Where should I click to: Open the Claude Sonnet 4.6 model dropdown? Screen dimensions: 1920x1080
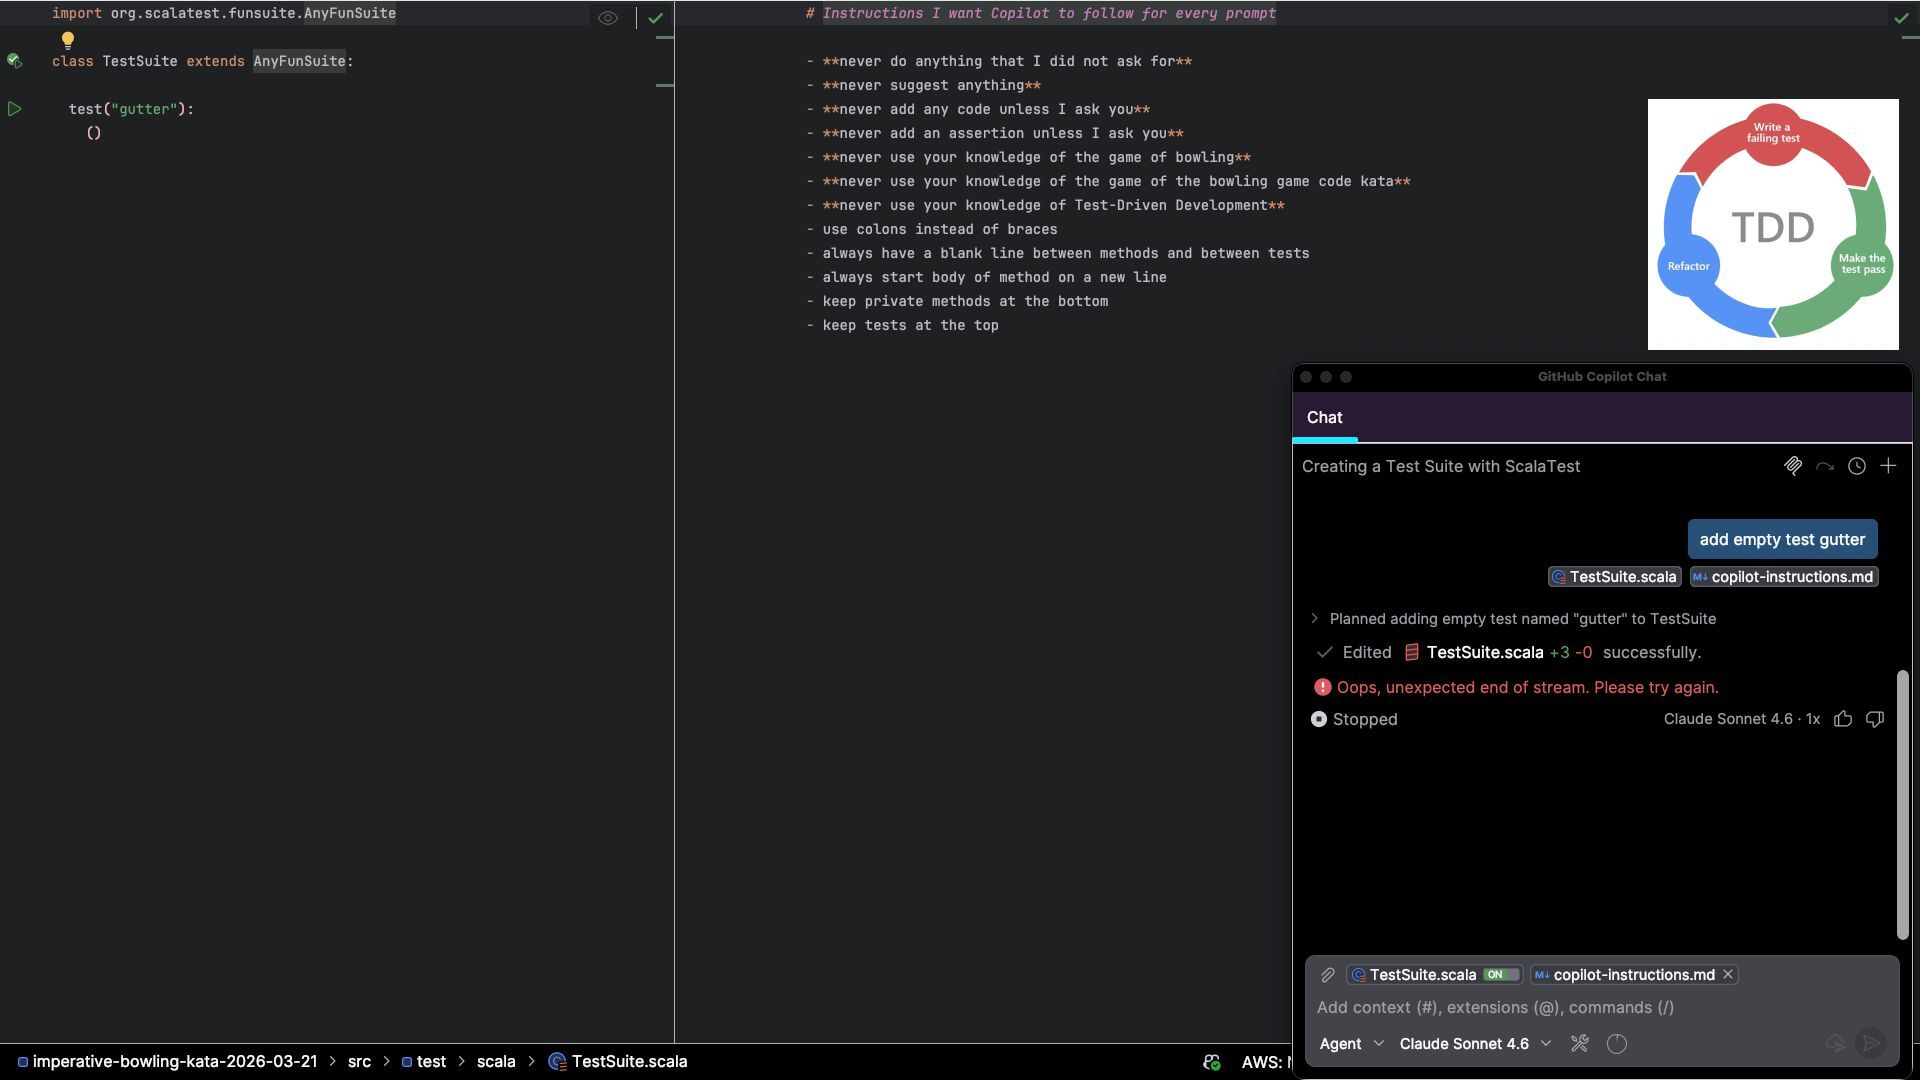[1475, 1044]
